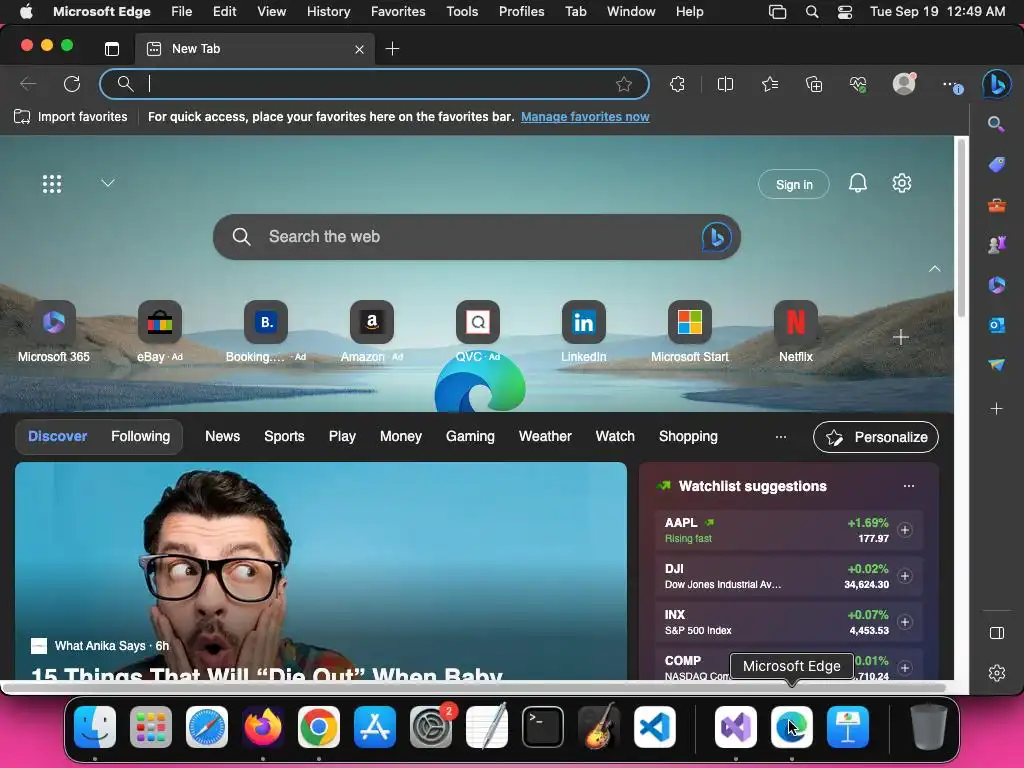Open the Microsoft Start quick link

[x=690, y=331]
